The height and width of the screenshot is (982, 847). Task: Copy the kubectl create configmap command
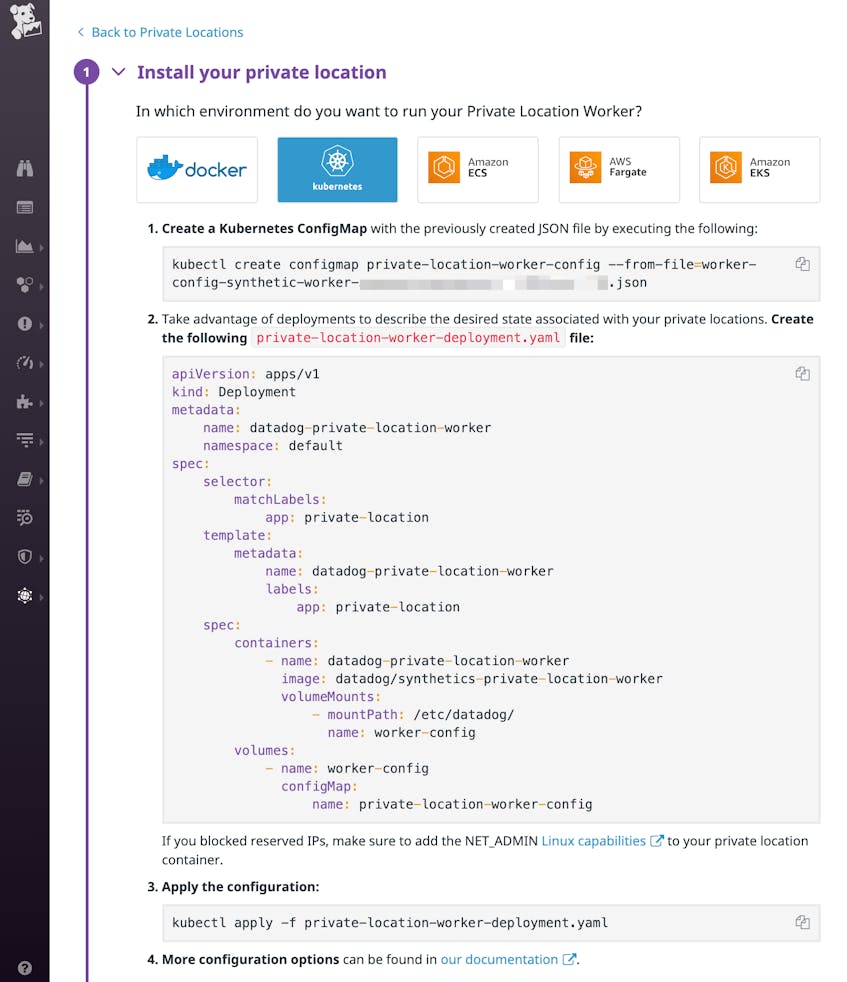(803, 264)
